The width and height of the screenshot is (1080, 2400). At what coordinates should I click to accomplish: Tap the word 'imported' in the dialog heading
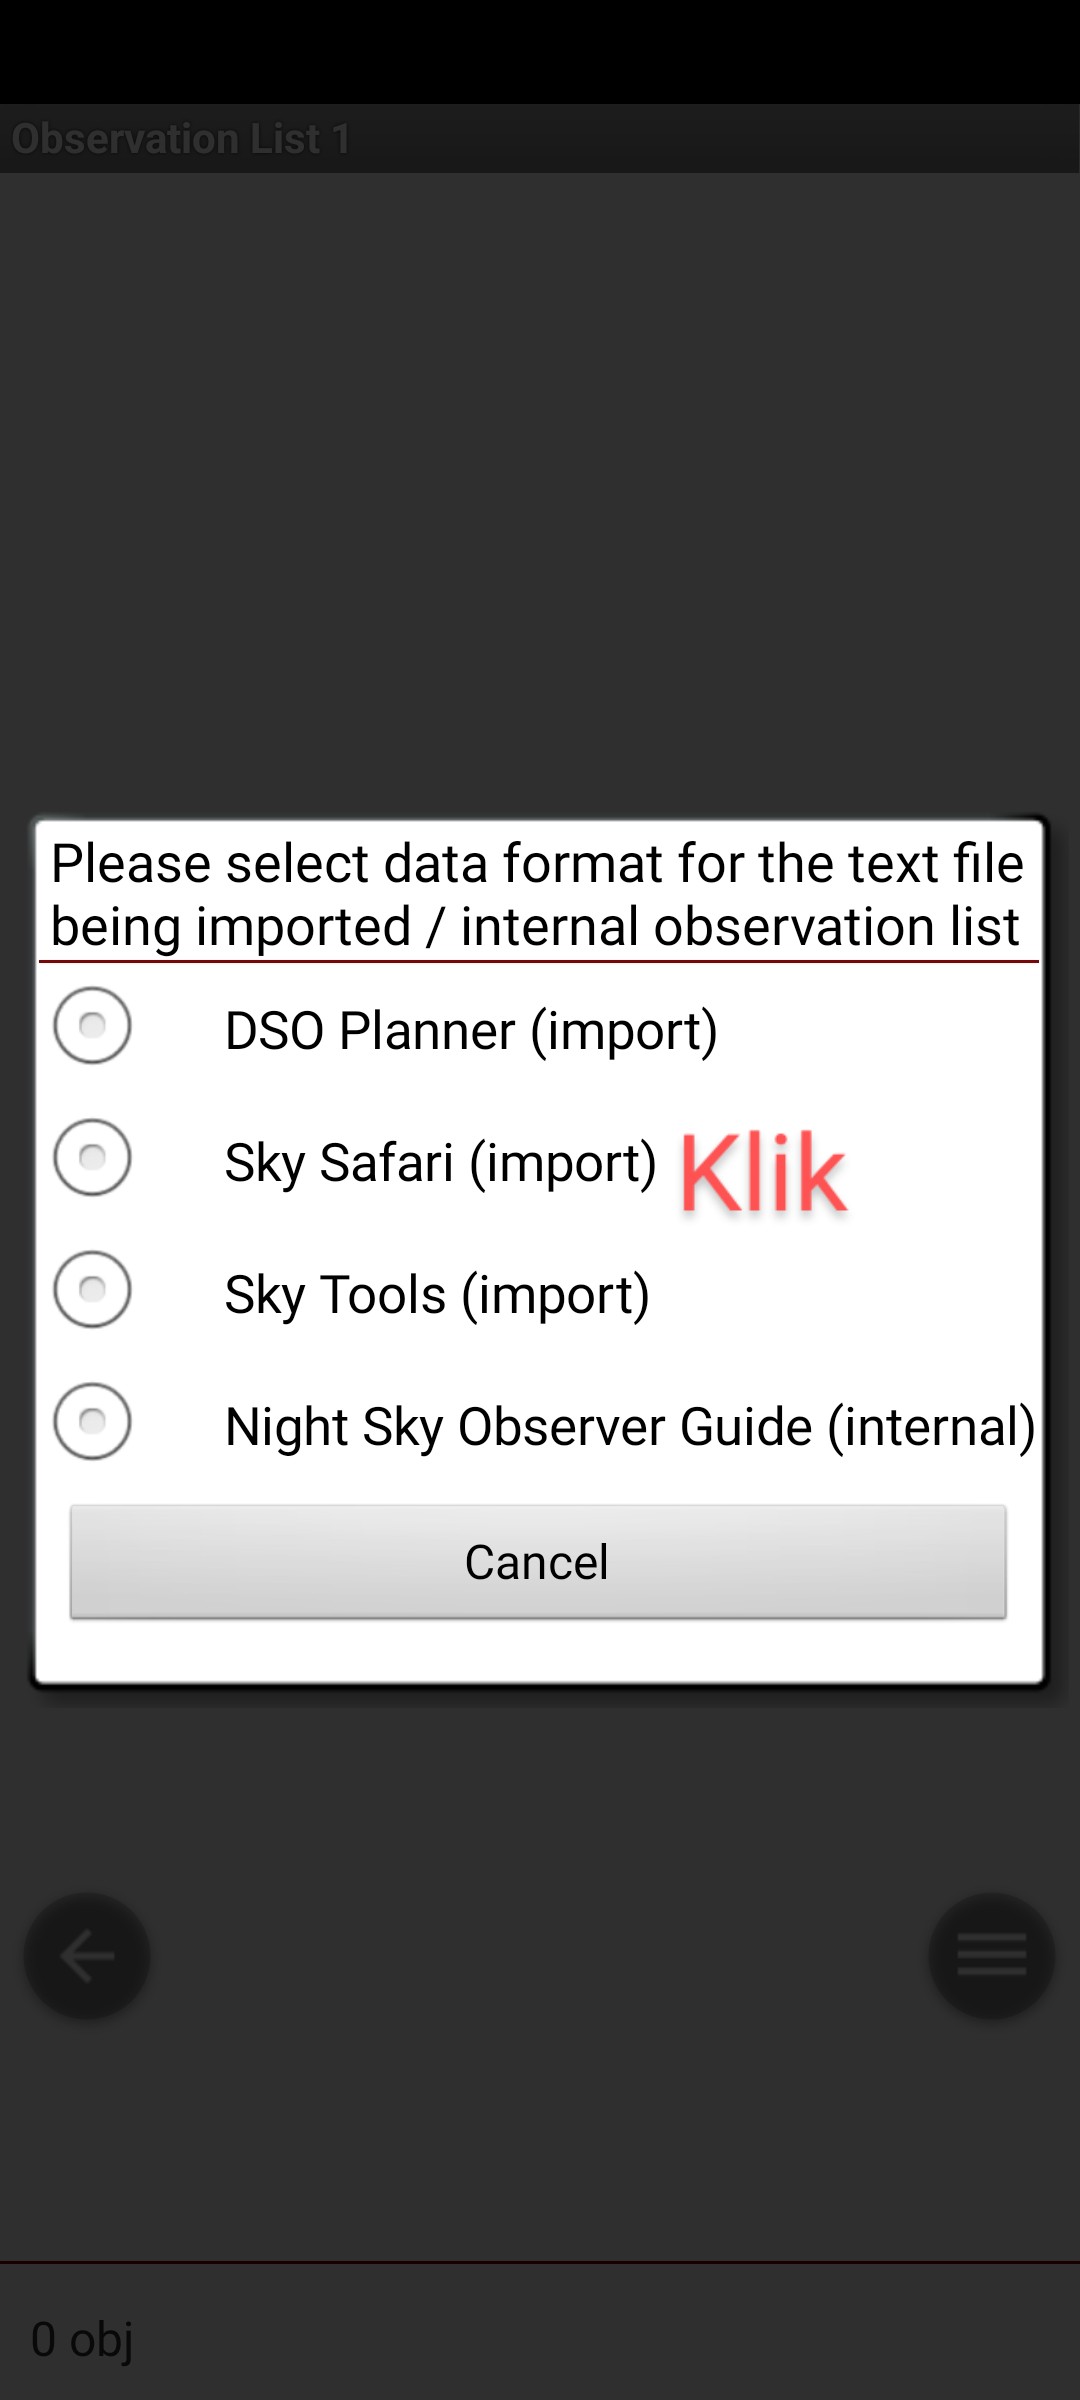(303, 928)
